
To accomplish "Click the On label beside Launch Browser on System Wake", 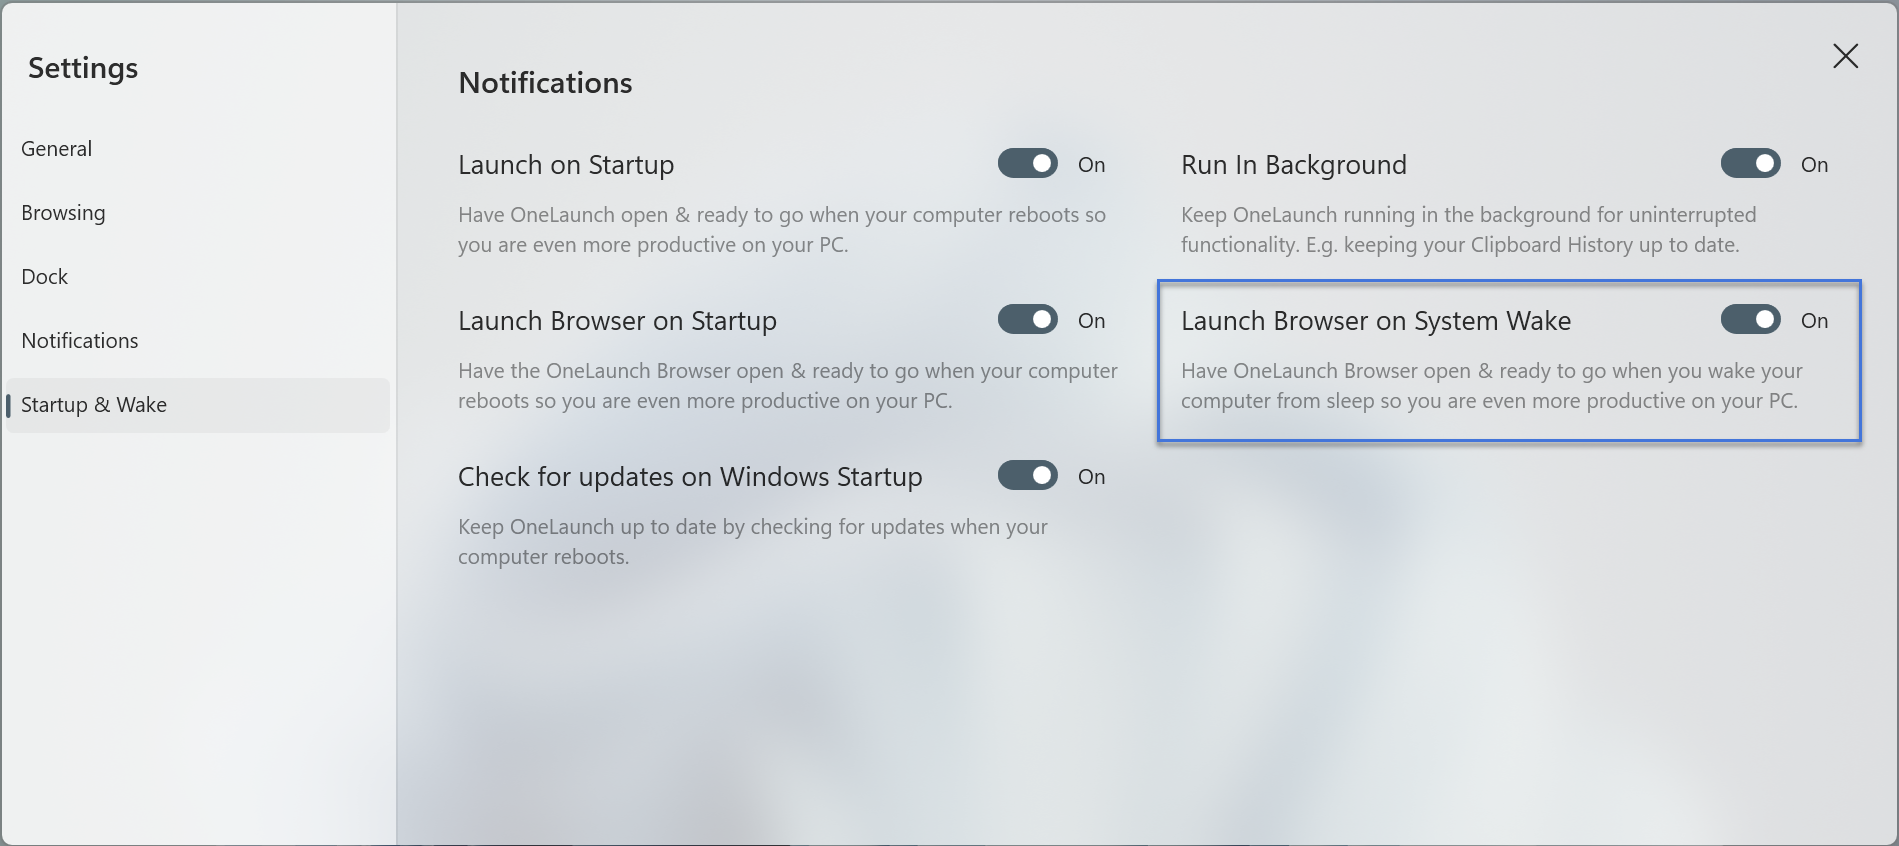I will pos(1814,321).
